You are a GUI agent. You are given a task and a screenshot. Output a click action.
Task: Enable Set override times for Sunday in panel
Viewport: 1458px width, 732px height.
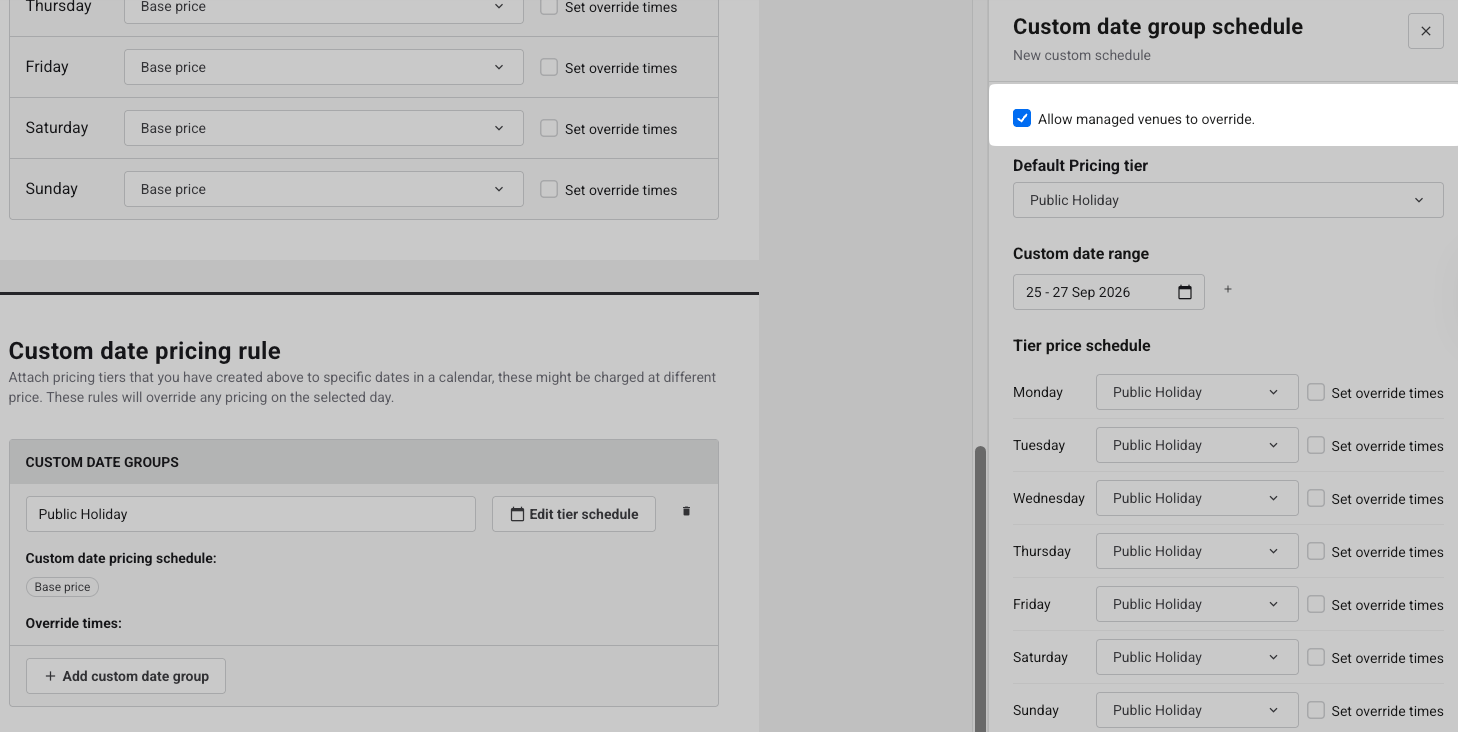[1316, 710]
